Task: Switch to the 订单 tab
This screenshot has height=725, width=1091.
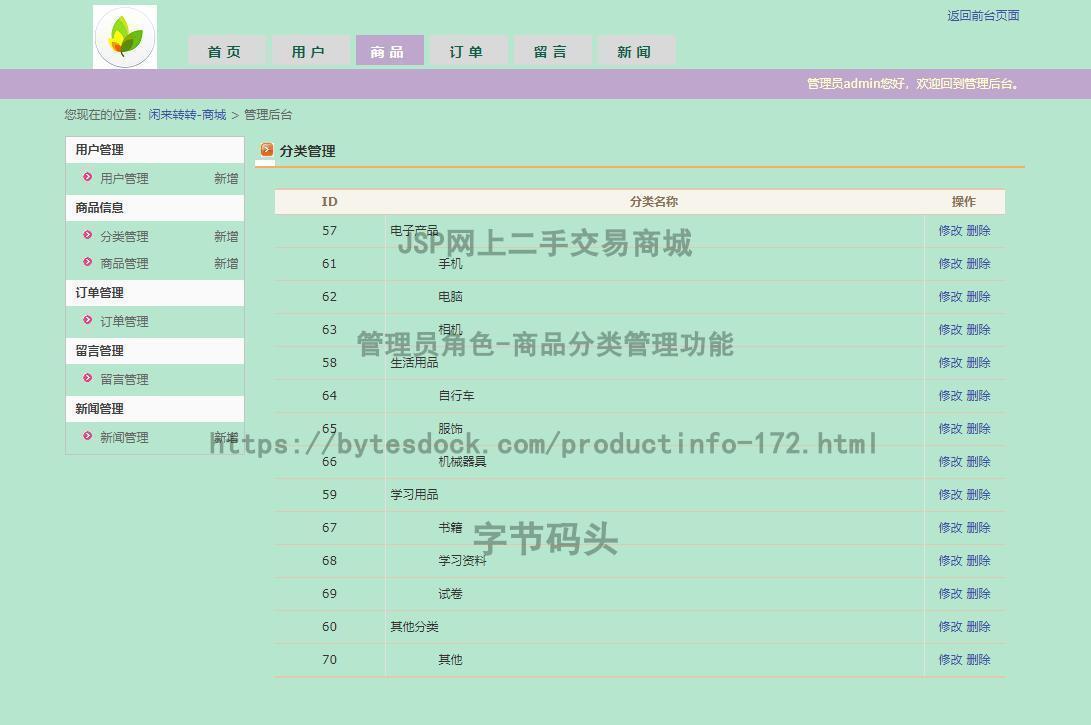Action: pos(468,50)
